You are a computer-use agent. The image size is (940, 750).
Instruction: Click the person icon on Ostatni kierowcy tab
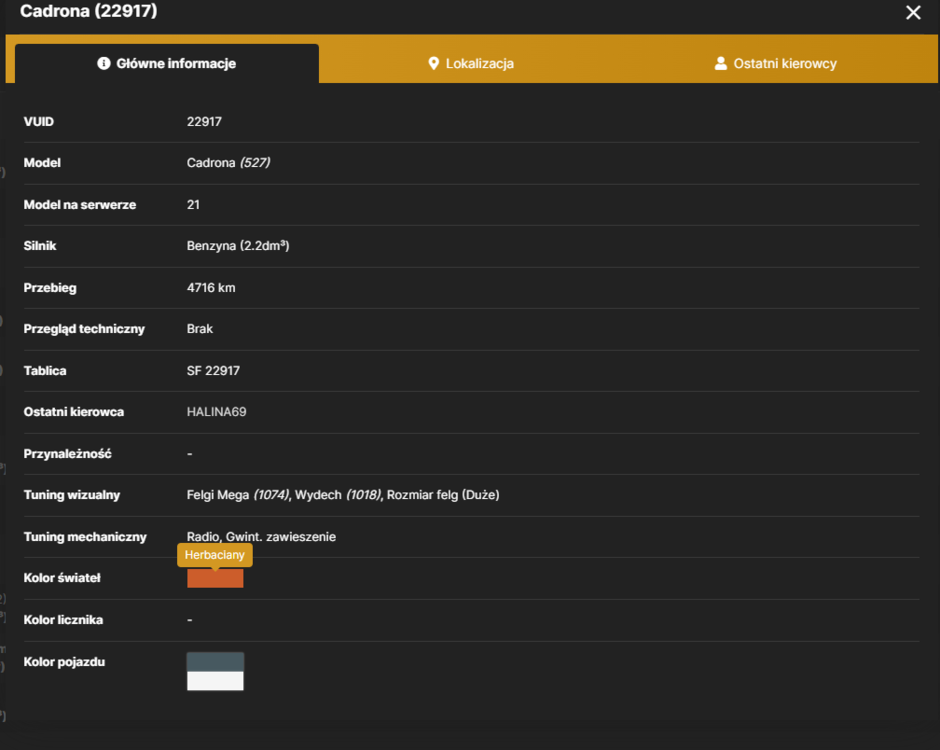(721, 64)
